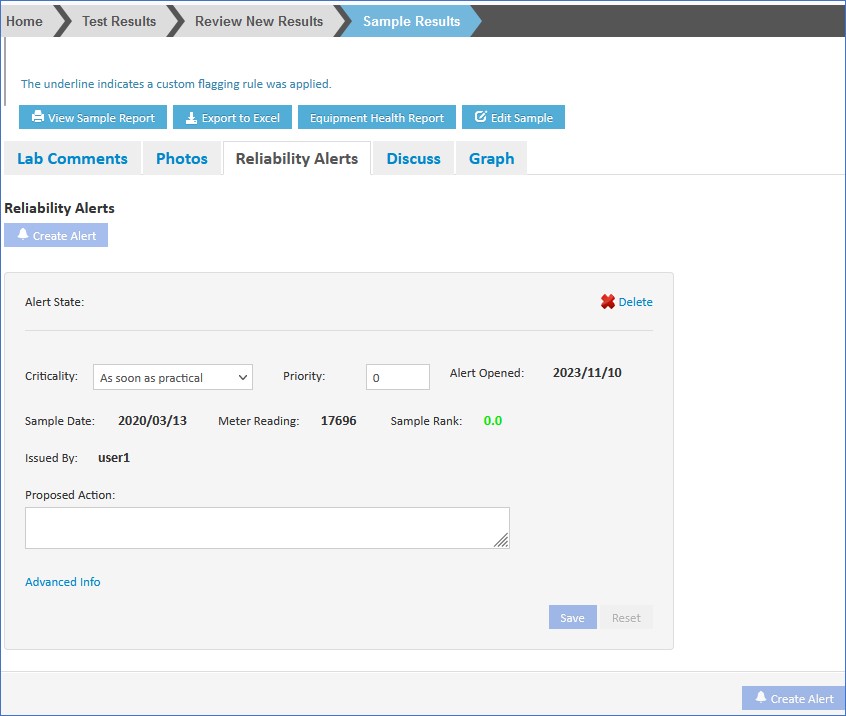This screenshot has width=846, height=716.
Task: Navigate to Home in the breadcrumb
Action: click(25, 21)
